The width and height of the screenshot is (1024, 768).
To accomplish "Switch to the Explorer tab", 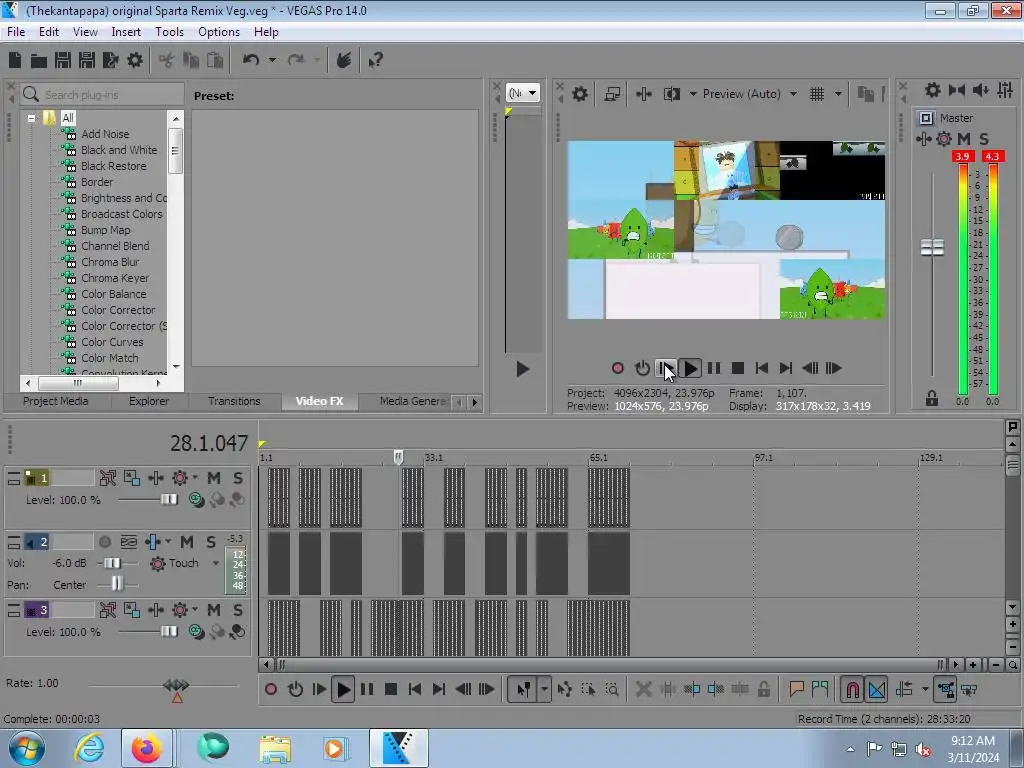I will [149, 401].
